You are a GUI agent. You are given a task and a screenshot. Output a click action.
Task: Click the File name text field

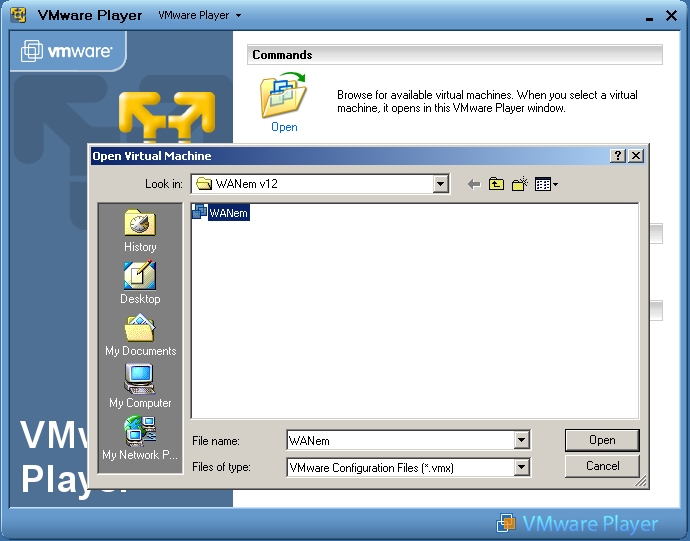[398, 440]
